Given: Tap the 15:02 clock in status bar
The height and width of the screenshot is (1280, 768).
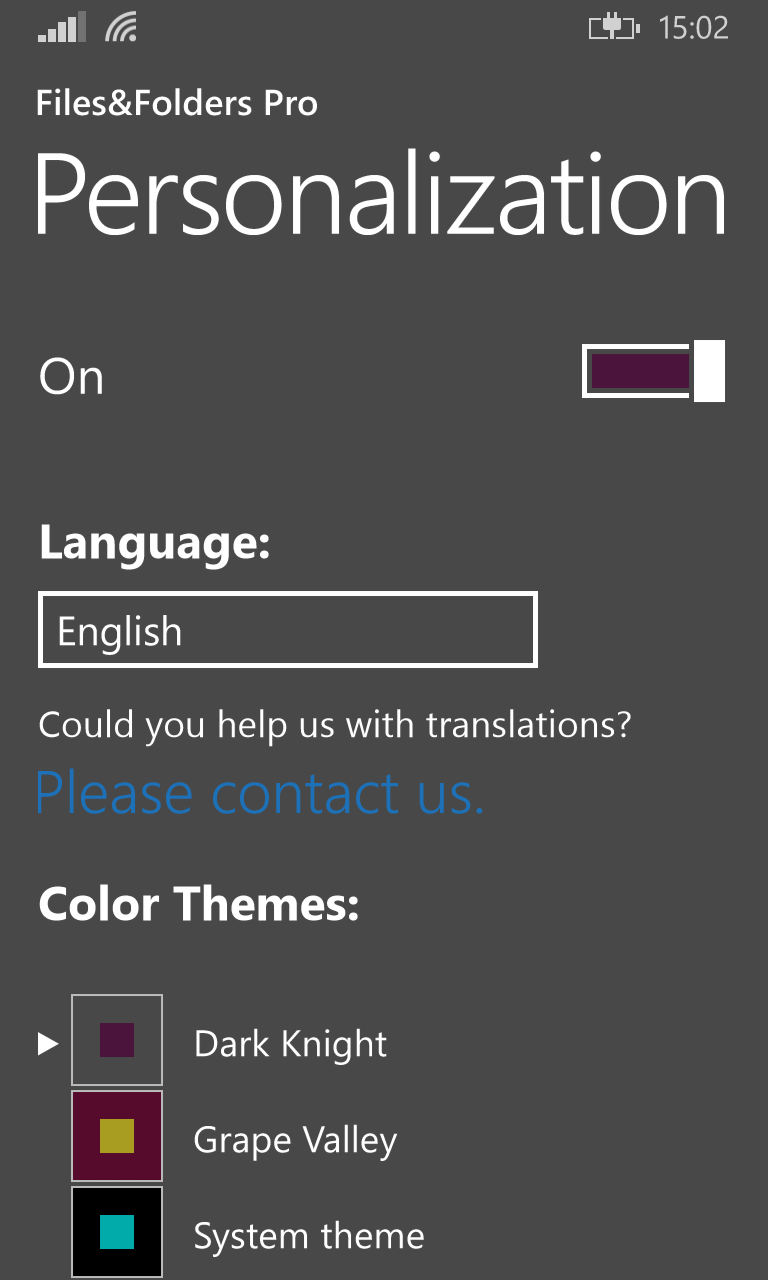Looking at the screenshot, I should click(x=693, y=28).
